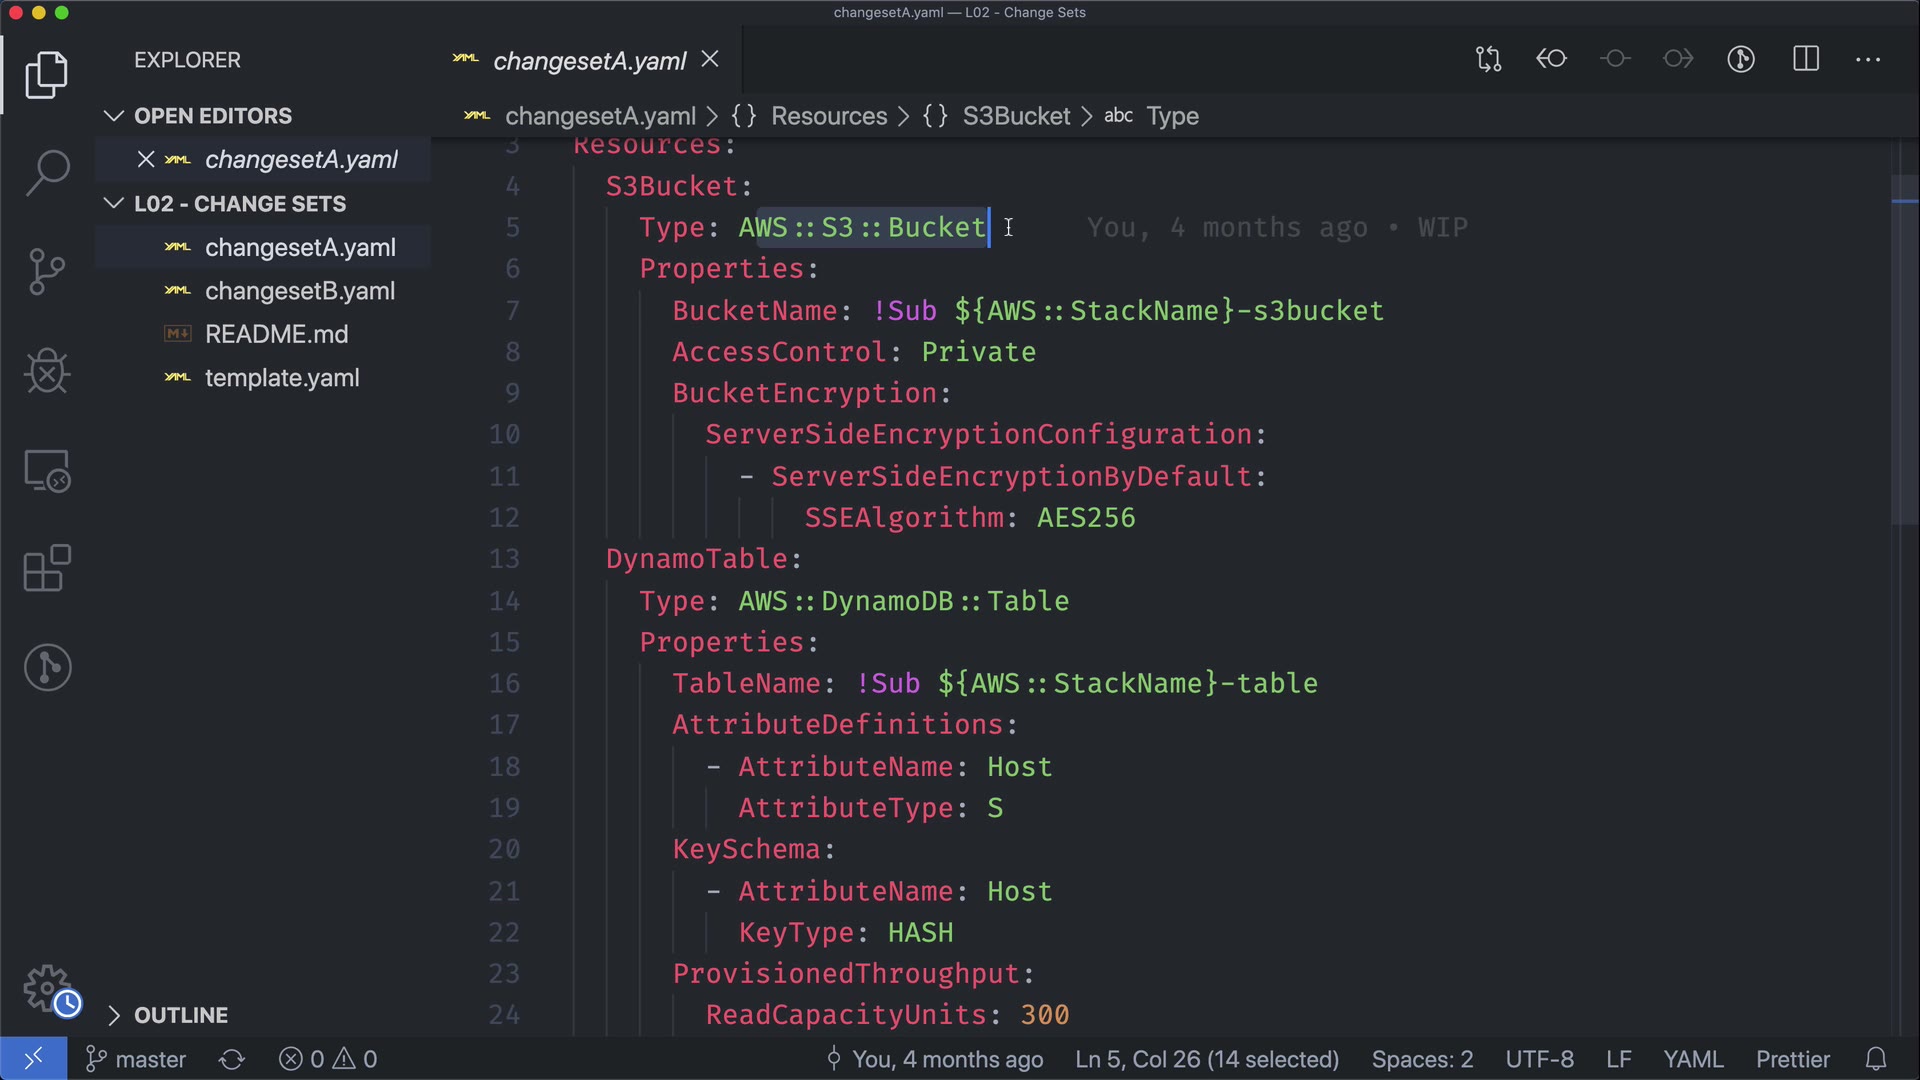
Task: Select the changesetA.yaml editor tab
Action: coord(588,61)
